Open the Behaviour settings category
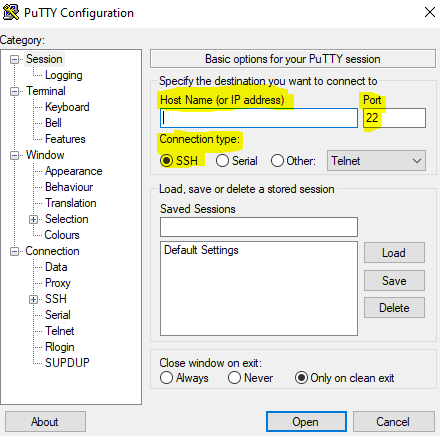The image size is (440, 436). tap(69, 187)
